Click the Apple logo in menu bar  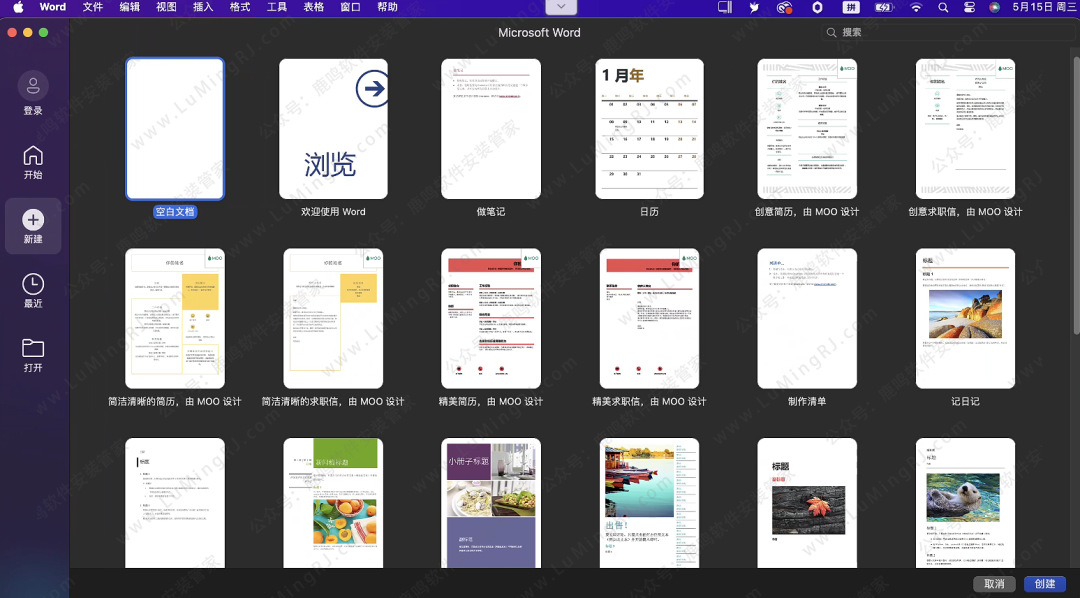(18, 7)
